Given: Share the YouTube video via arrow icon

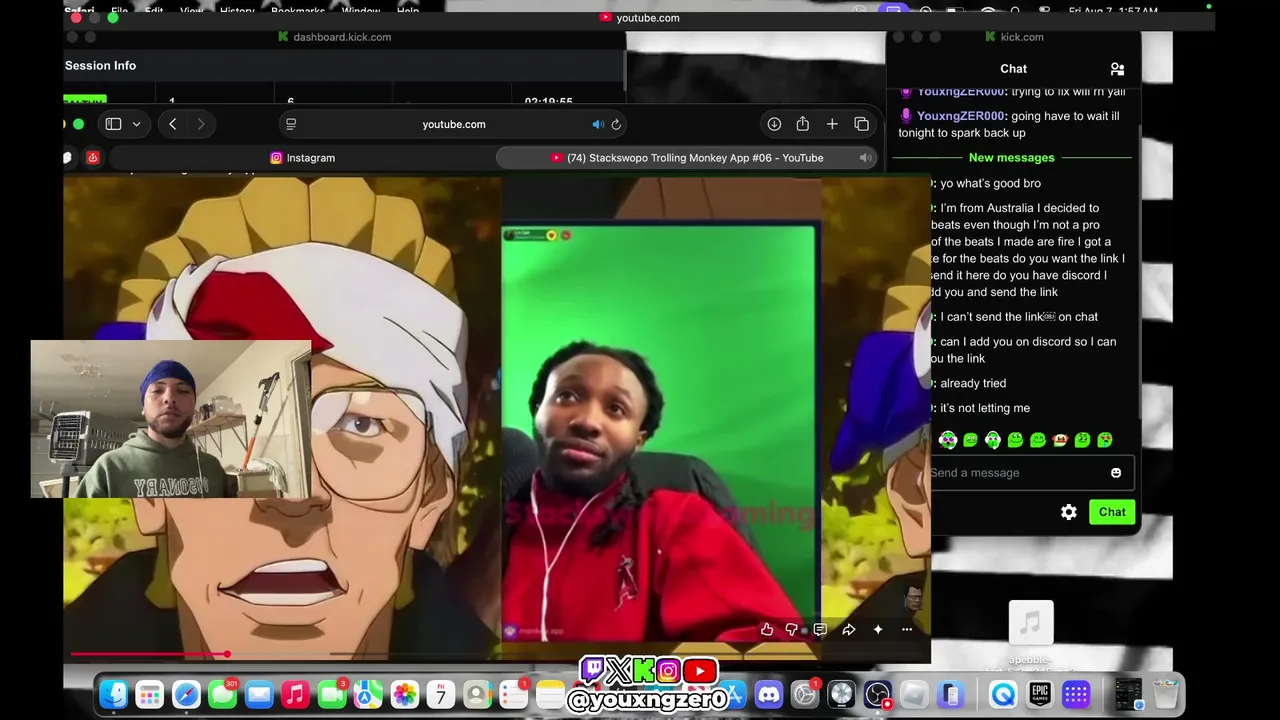Looking at the screenshot, I should 848,629.
